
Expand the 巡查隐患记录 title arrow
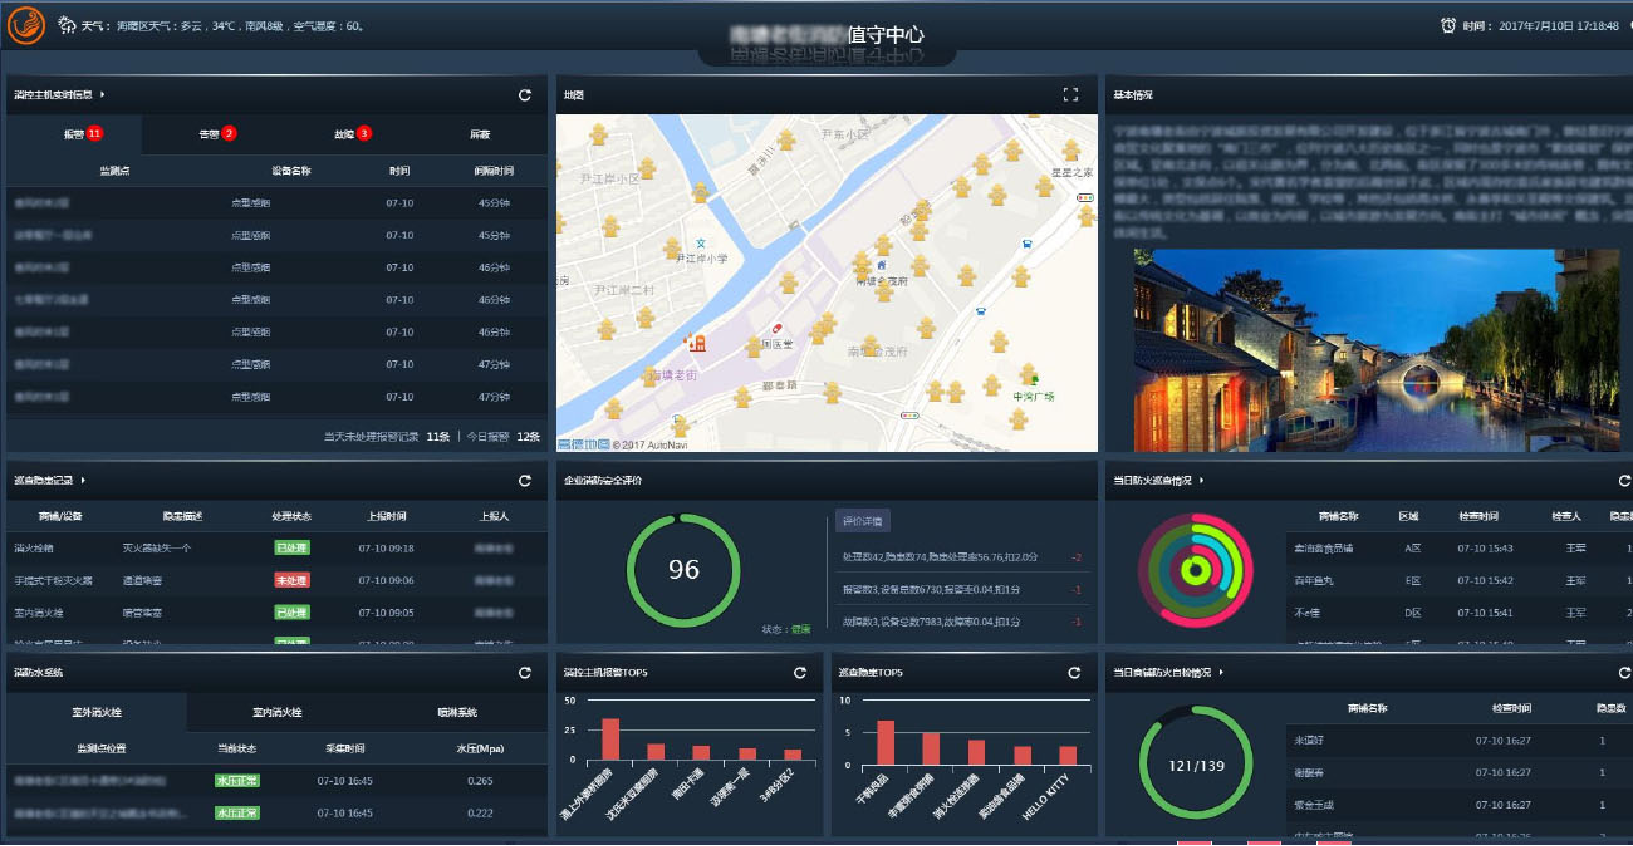click(83, 481)
